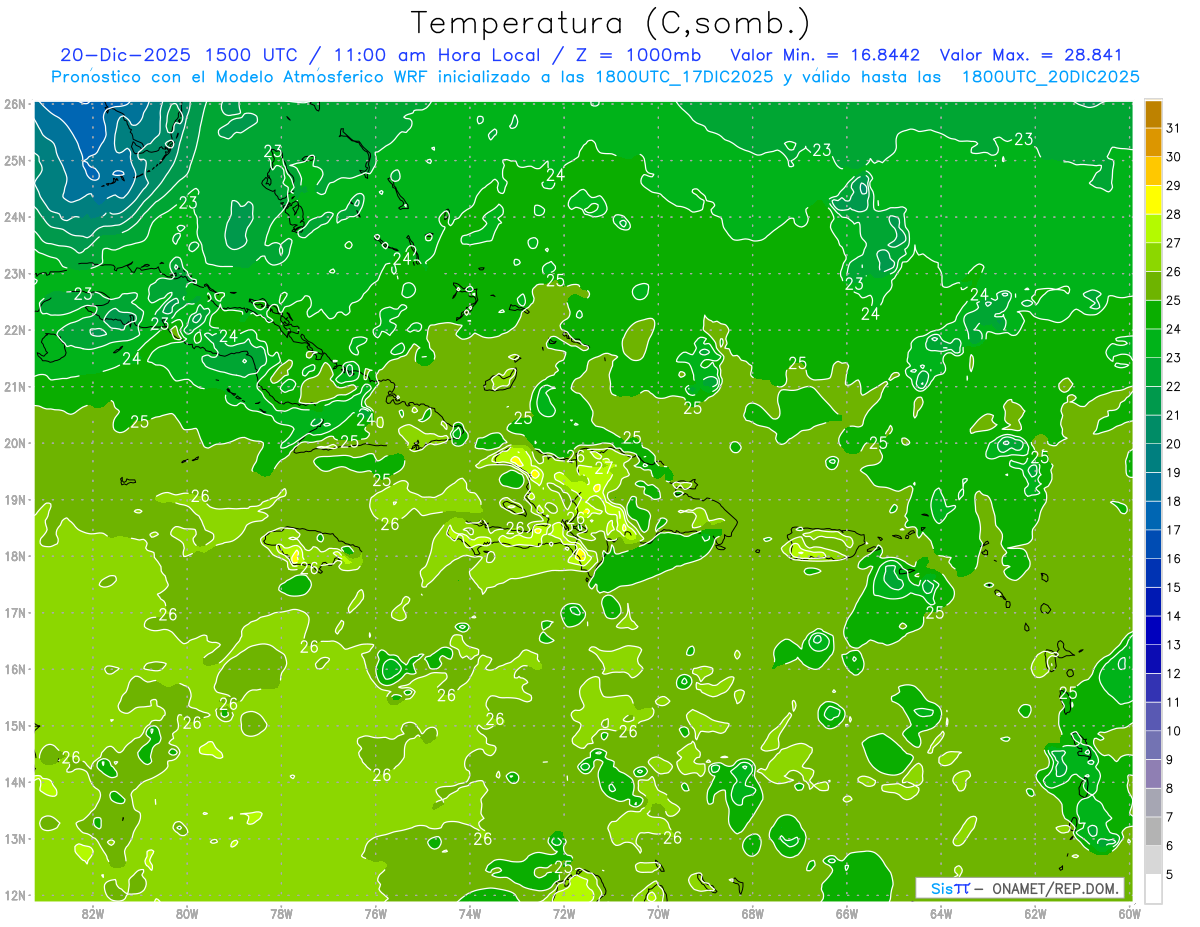Pick the dark blue swatch between 13 and 14
1200x927 pixels.
pos(1153,630)
